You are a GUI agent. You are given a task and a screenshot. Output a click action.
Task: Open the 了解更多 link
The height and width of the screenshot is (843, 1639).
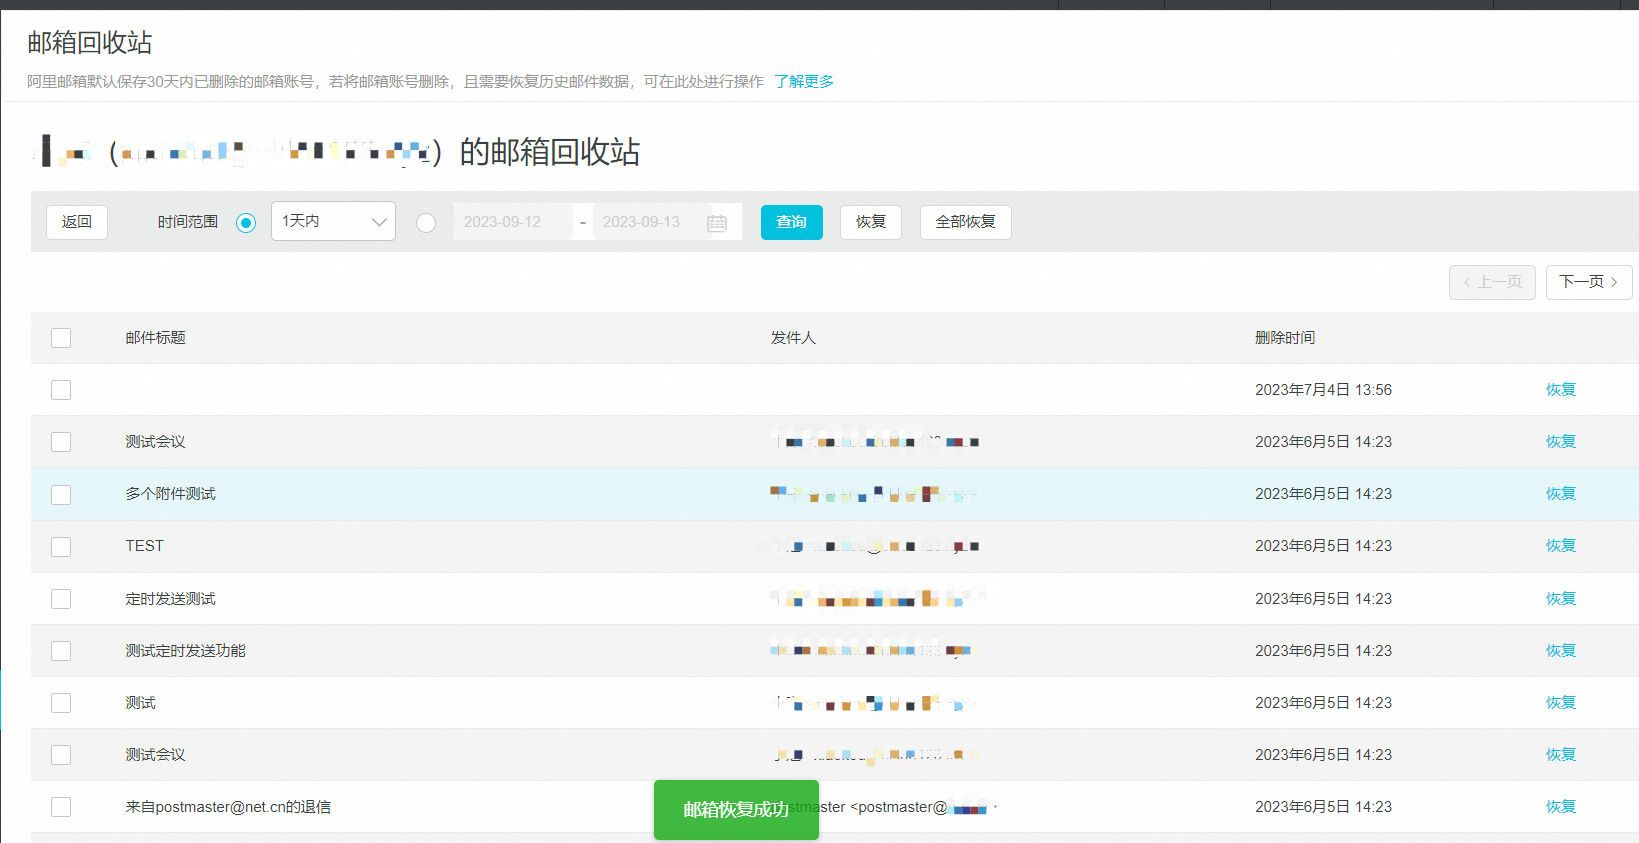pyautogui.click(x=803, y=81)
